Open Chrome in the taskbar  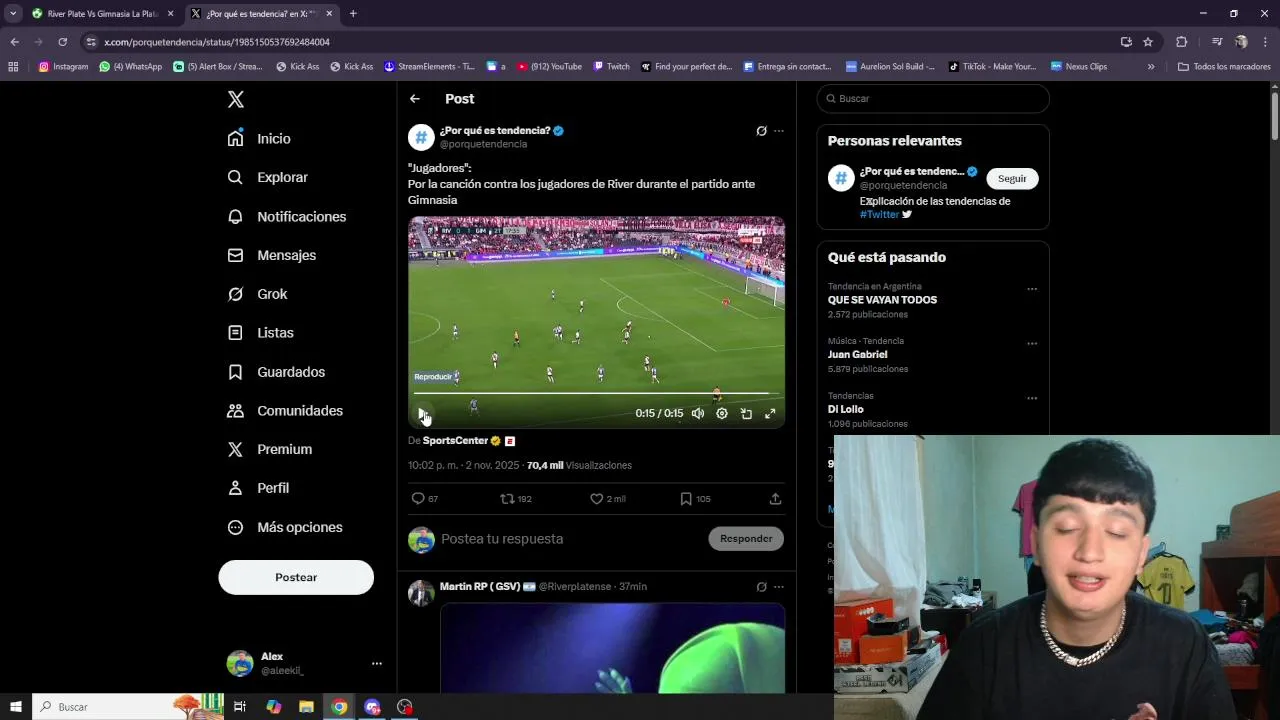pyautogui.click(x=339, y=707)
